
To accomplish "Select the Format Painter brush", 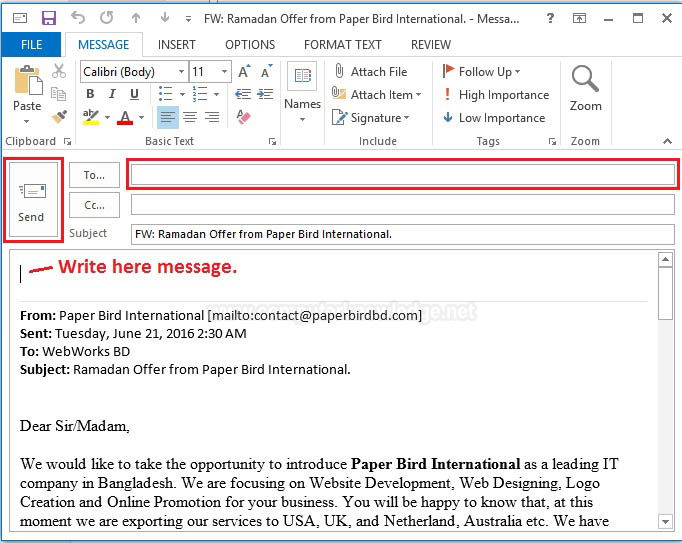I will tap(59, 117).
